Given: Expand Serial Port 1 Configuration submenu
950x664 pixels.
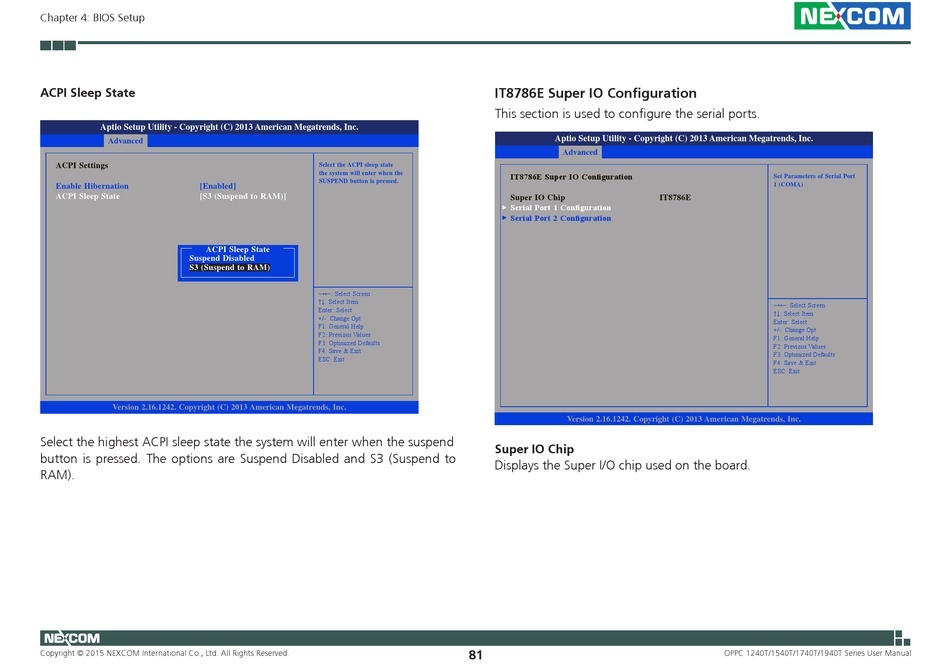Looking at the screenshot, I should [x=560, y=208].
